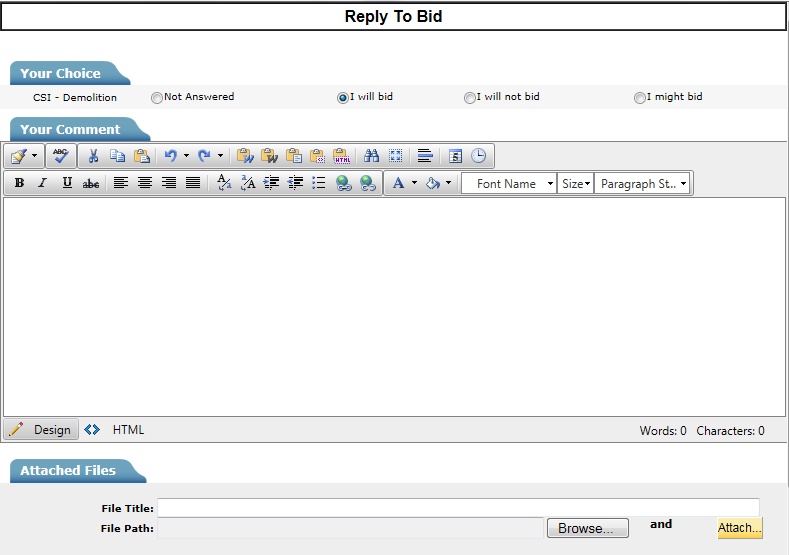Insert a horizontal rule
The height and width of the screenshot is (555, 789).
coord(425,156)
